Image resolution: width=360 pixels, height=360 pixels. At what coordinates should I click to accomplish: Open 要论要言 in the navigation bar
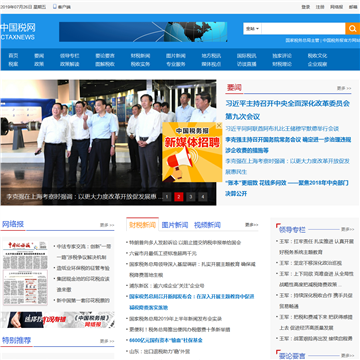click(105, 56)
